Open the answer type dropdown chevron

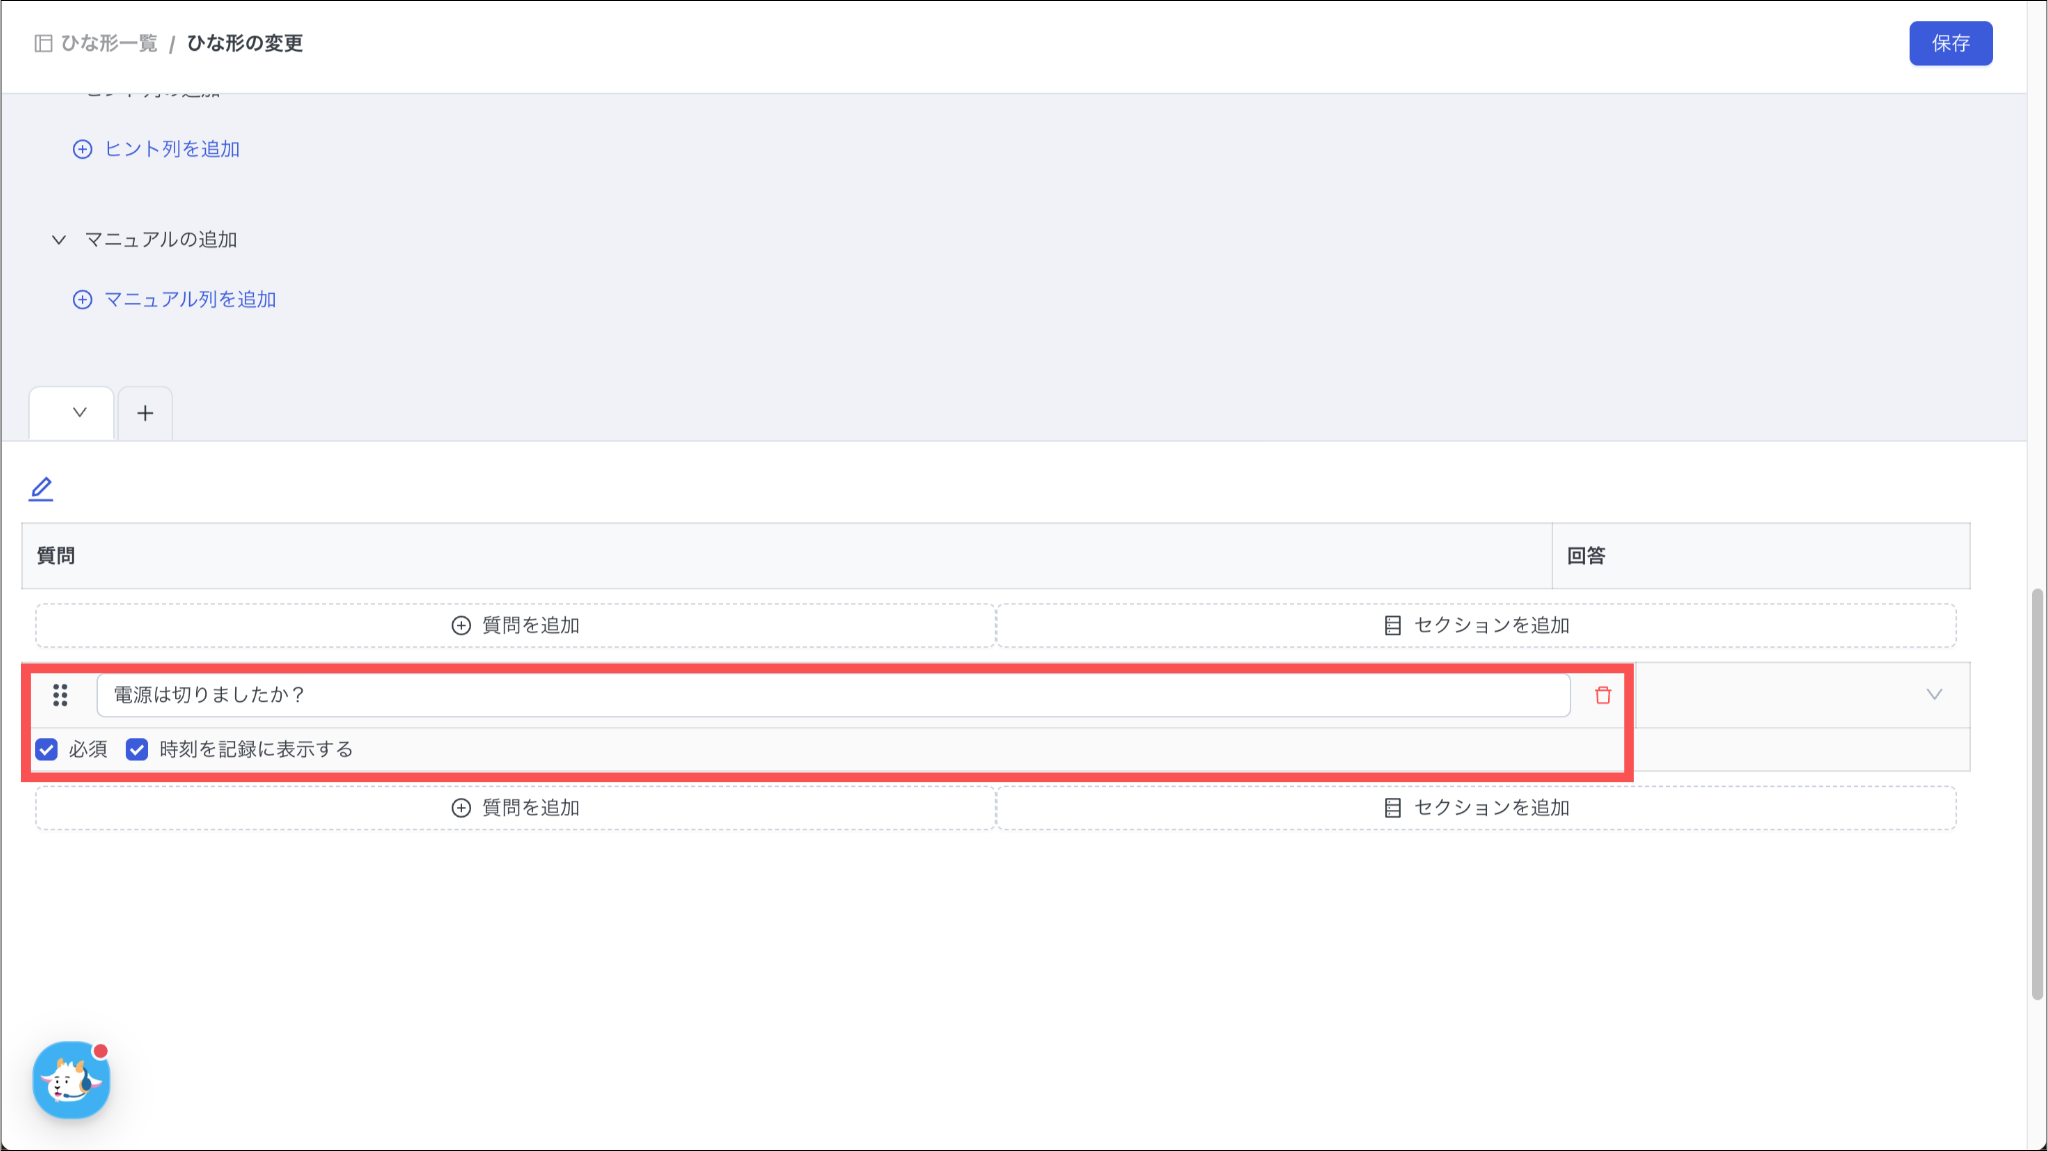point(1934,694)
